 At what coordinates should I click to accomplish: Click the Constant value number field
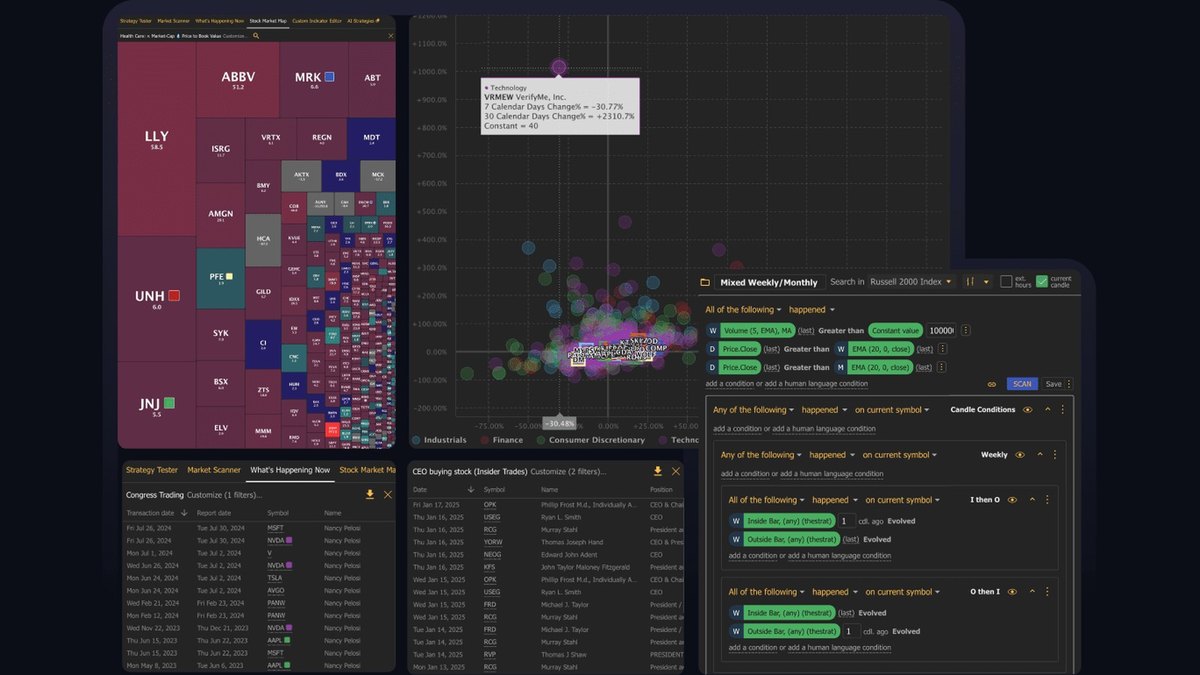click(x=942, y=330)
